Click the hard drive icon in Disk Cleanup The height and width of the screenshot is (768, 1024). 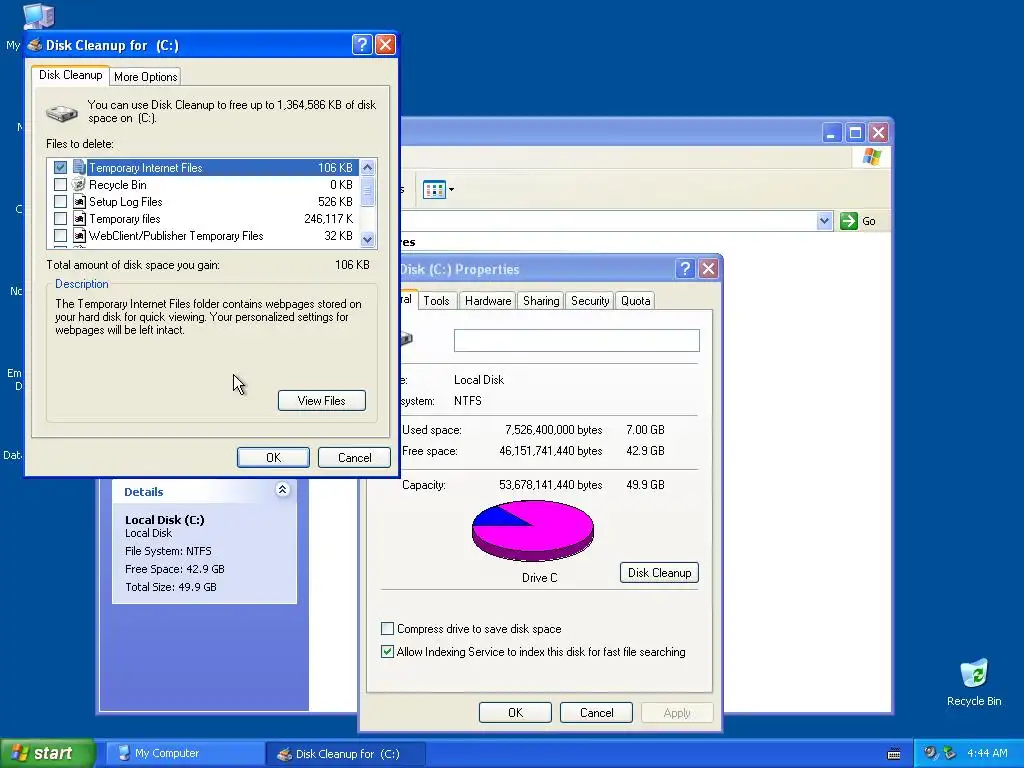coord(63,113)
